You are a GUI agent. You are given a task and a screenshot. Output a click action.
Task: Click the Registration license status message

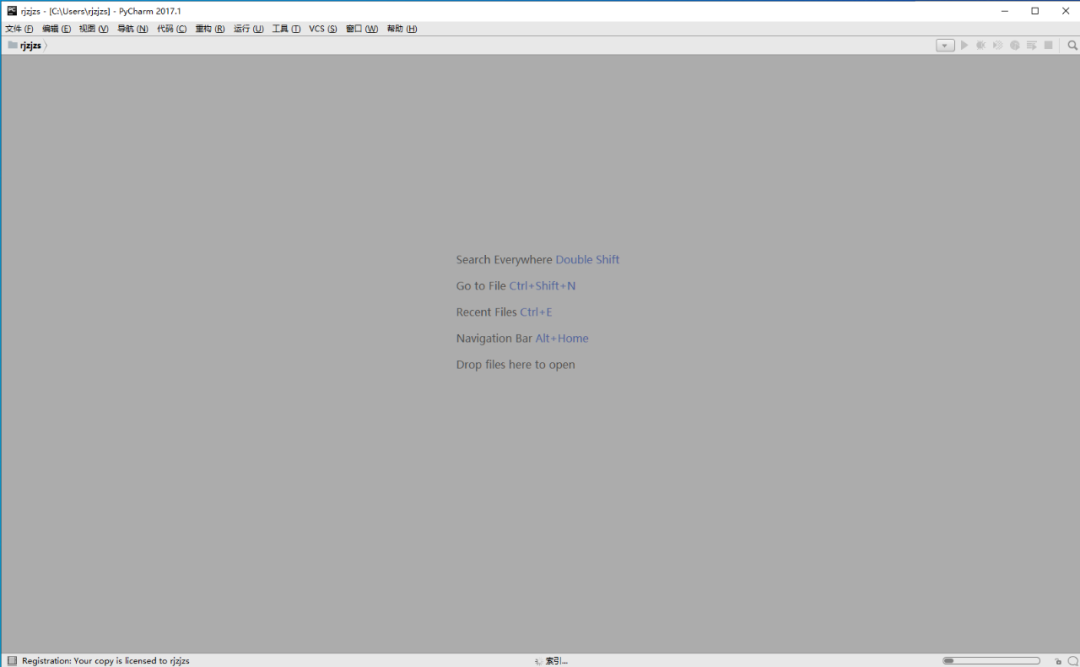pyautogui.click(x=105, y=661)
